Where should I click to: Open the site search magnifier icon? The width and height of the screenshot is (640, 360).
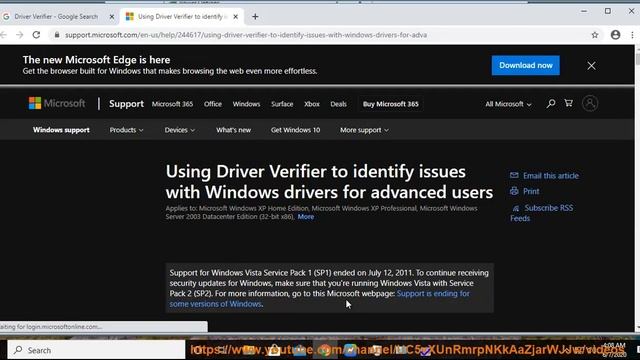coord(551,104)
